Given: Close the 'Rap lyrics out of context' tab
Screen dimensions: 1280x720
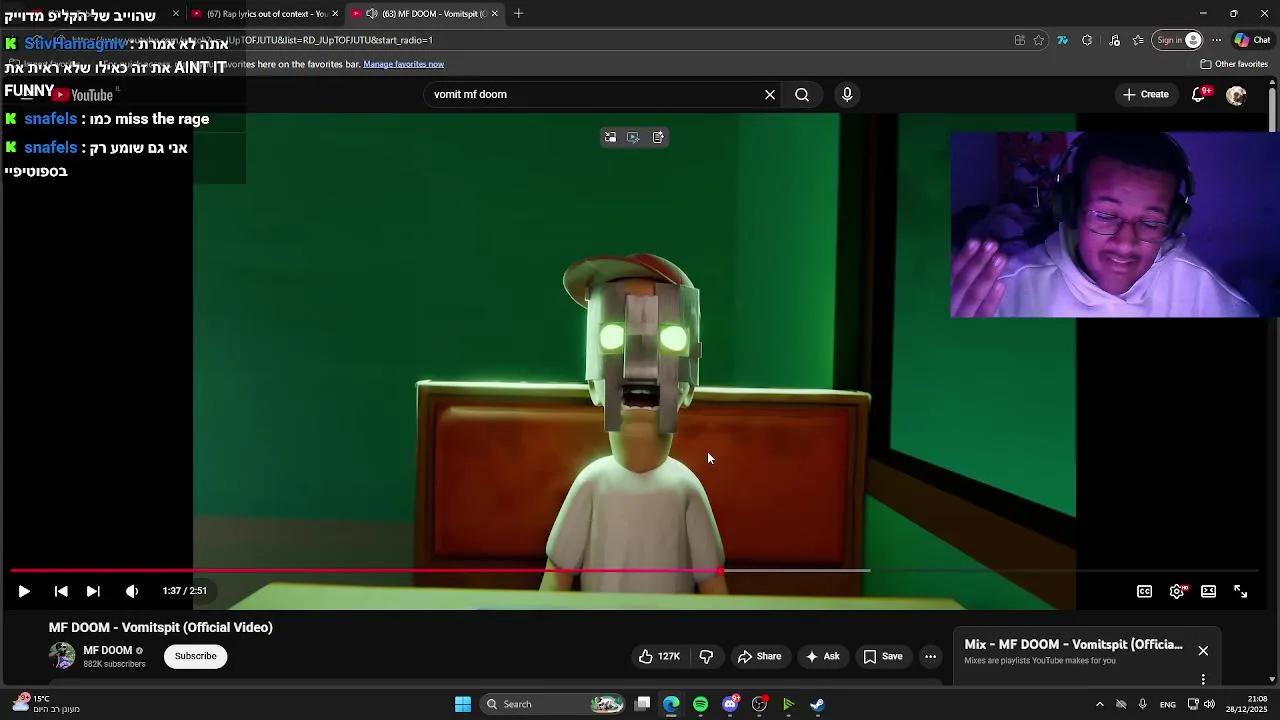Looking at the screenshot, I should (x=335, y=14).
